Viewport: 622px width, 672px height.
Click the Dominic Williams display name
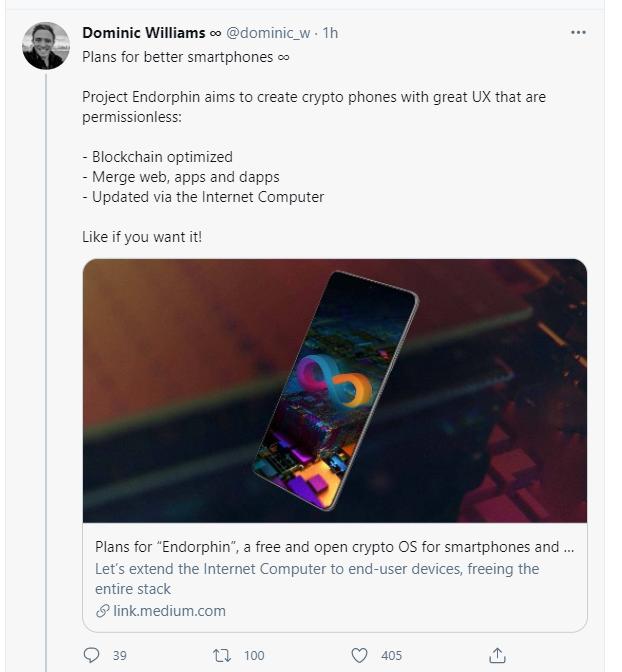pos(143,33)
